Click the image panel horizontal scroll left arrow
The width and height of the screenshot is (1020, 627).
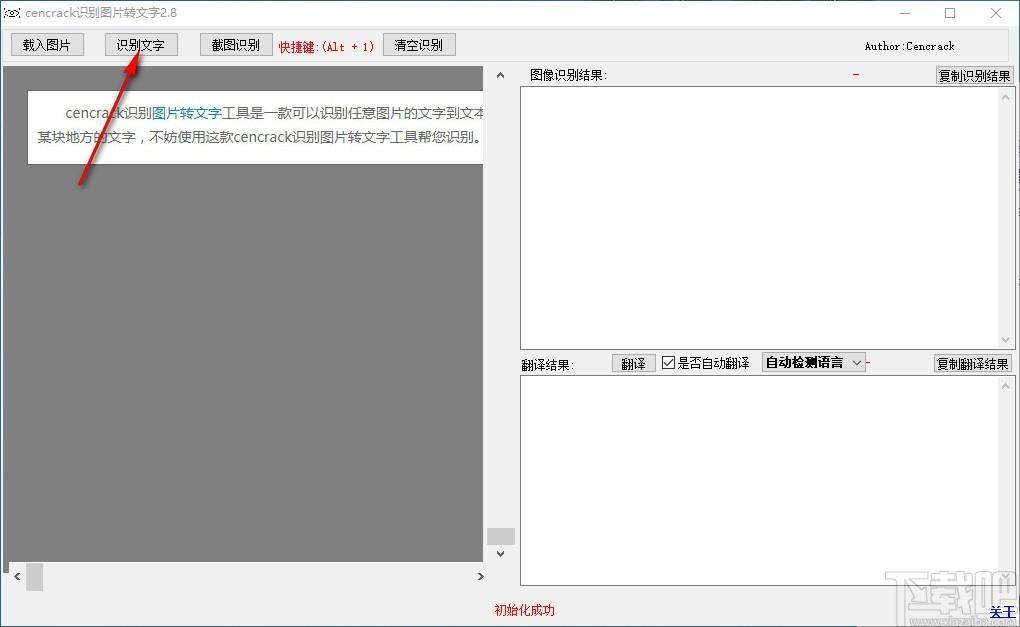(17, 576)
